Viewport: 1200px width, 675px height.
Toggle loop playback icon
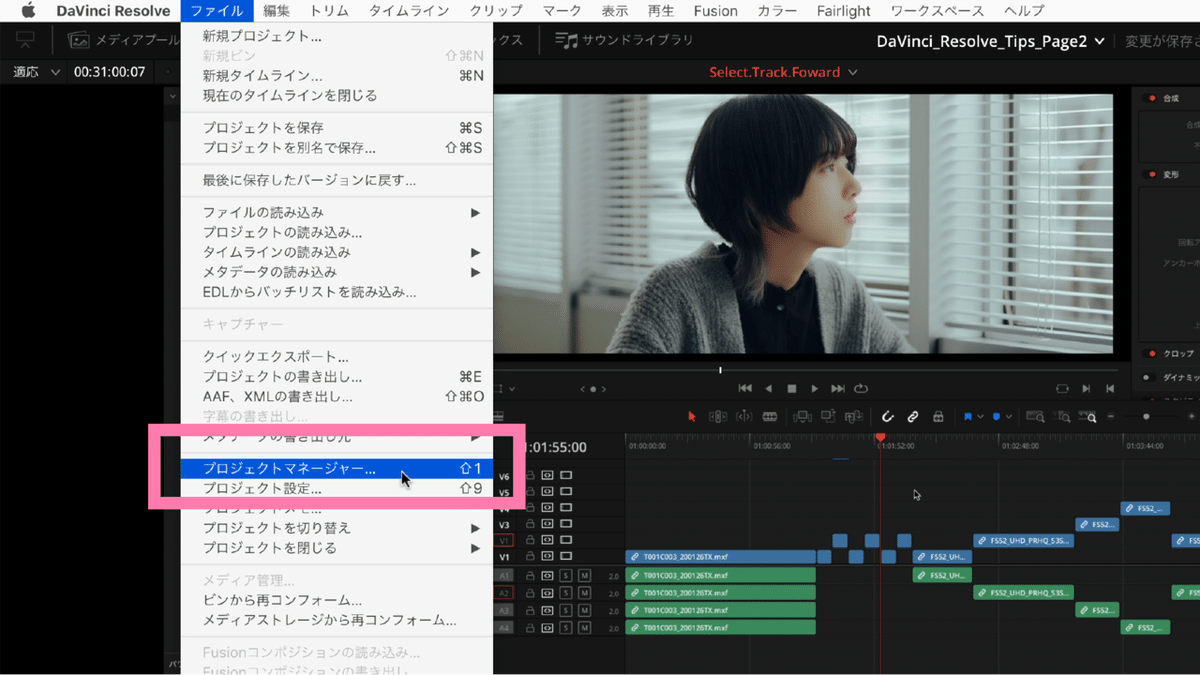(861, 388)
